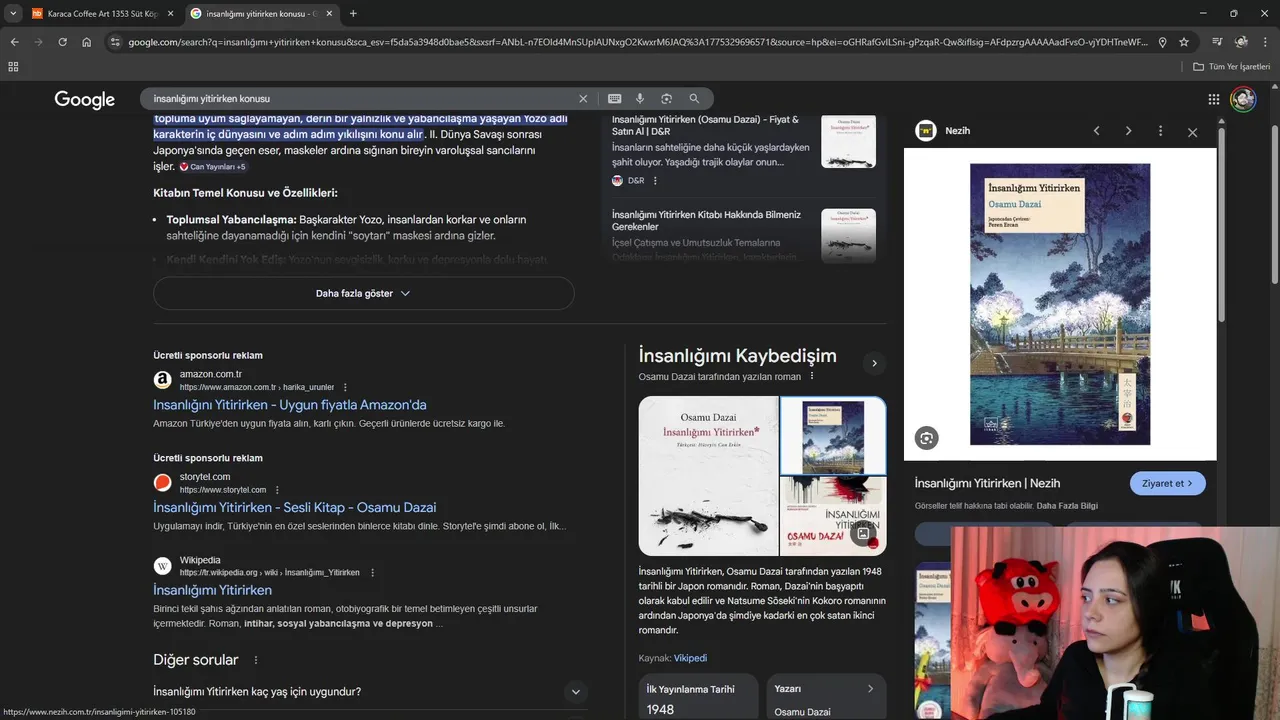Click the location pin icon in the address bar

coord(1162,42)
